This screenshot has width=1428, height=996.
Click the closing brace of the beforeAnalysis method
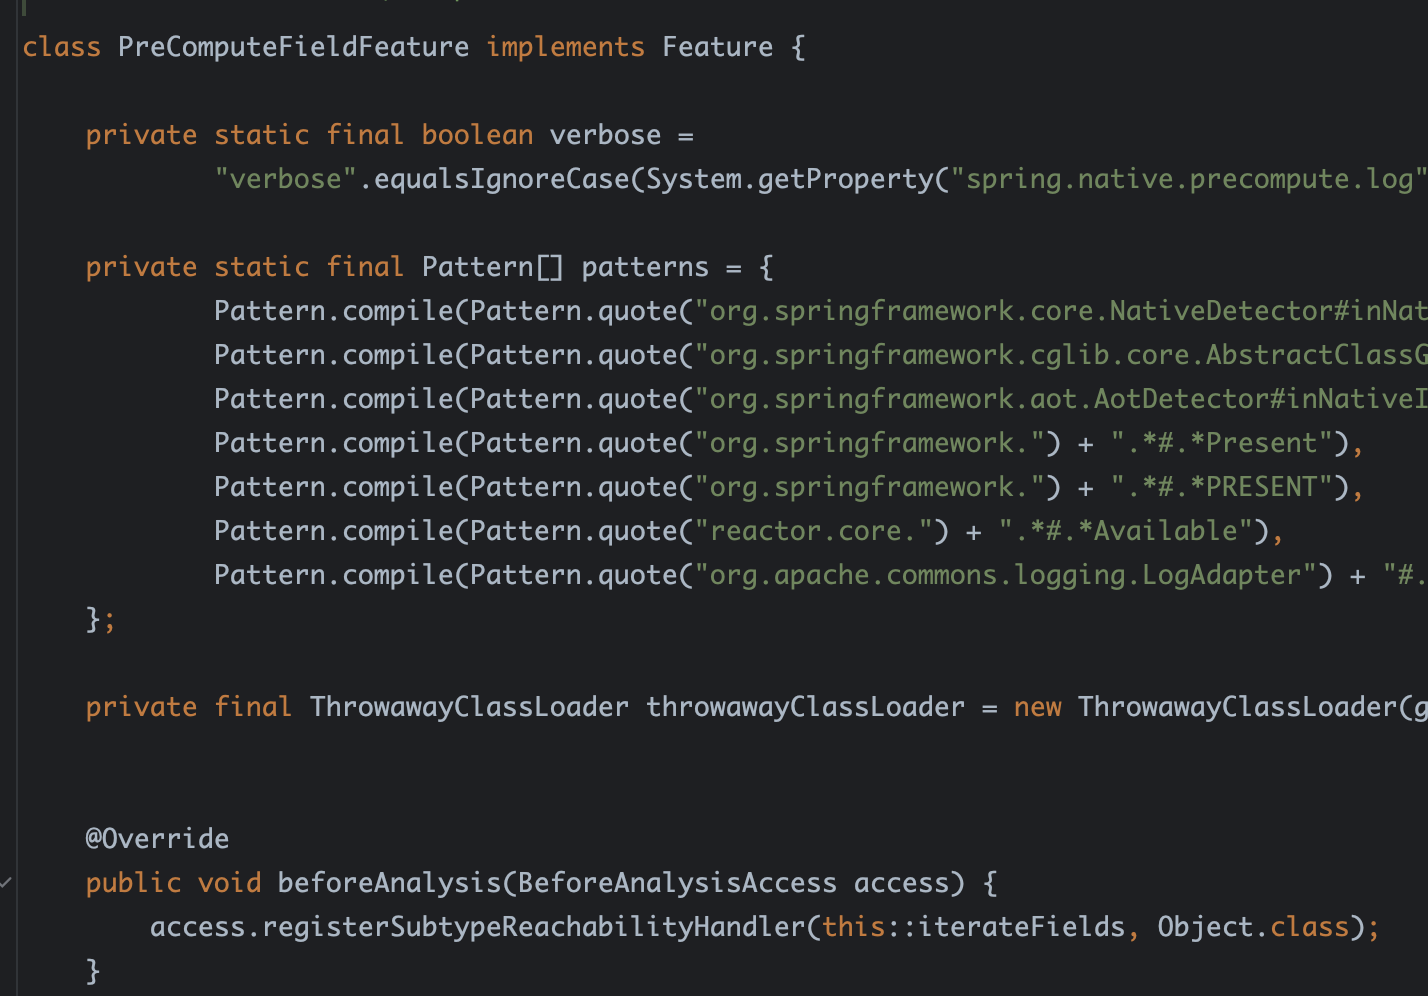[x=93, y=971]
